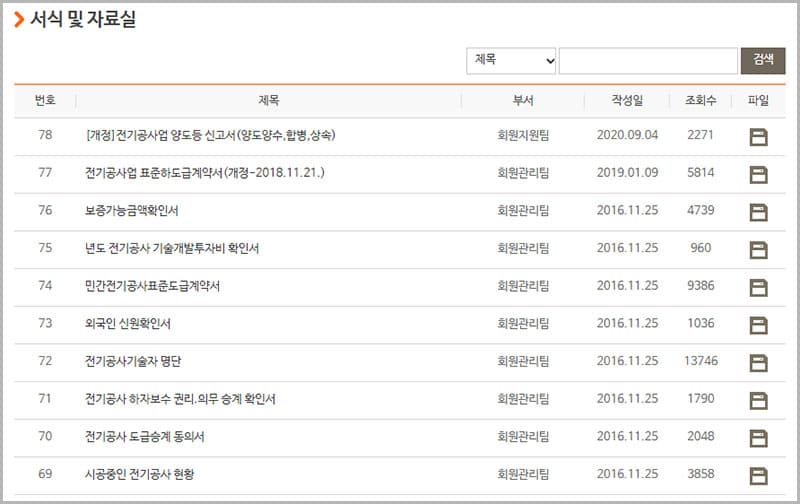
Task: Download attachment for post number 75
Action: tap(758, 249)
